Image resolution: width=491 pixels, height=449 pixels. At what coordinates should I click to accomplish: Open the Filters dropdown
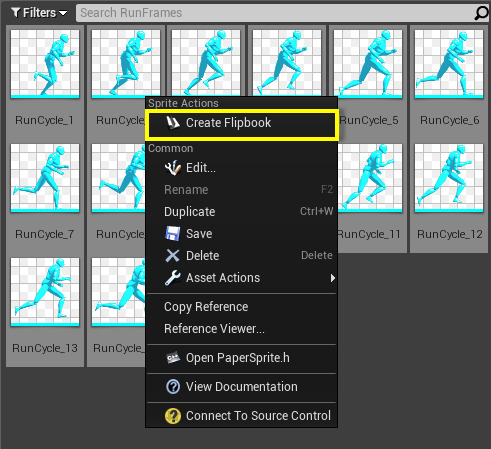39,13
